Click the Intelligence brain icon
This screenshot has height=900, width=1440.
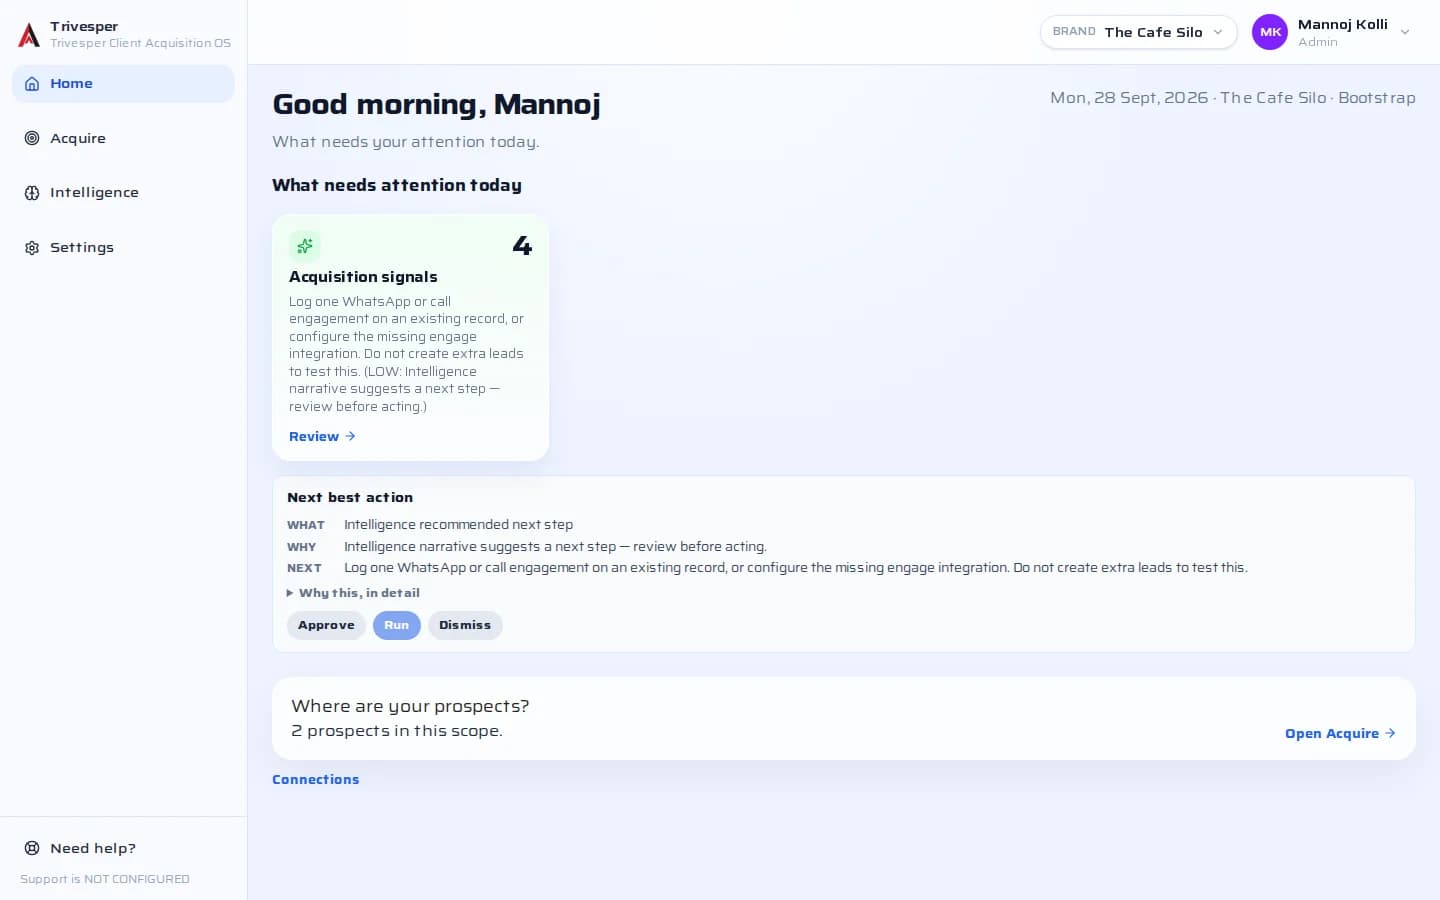pyautogui.click(x=32, y=193)
